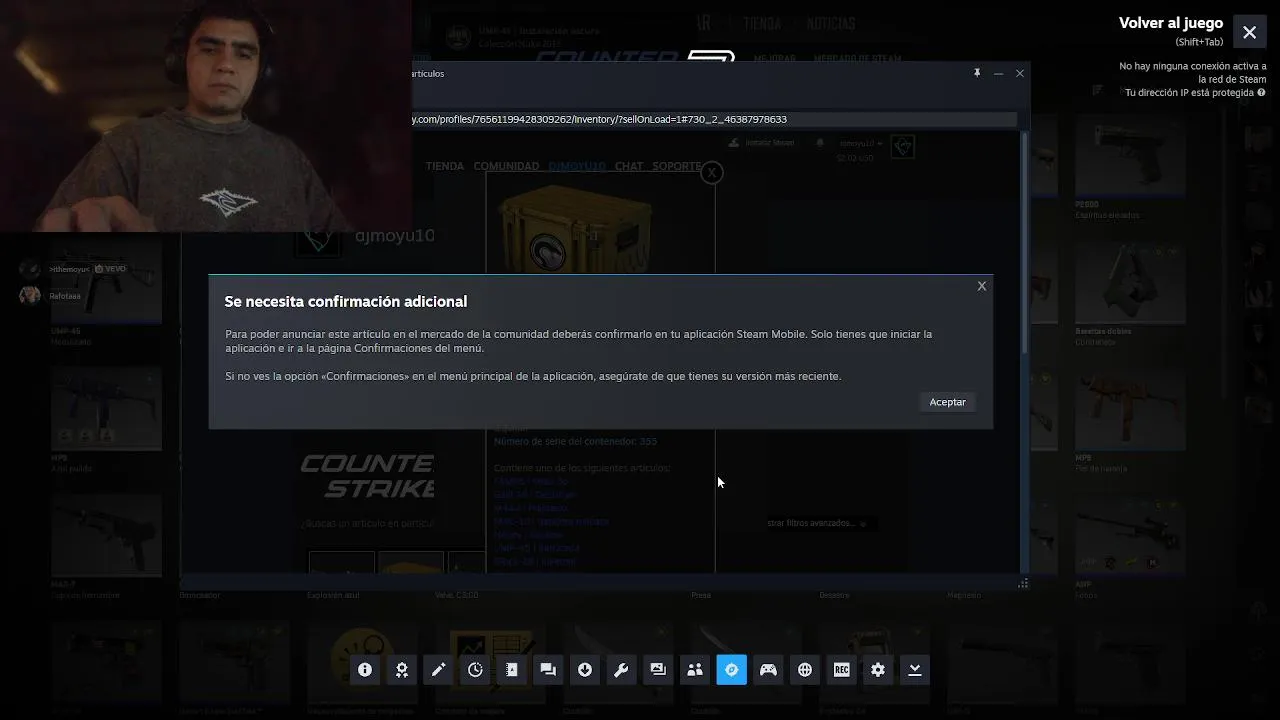Select the UMP-45 item in background inventory
This screenshot has height=720, width=1280.
point(106,291)
